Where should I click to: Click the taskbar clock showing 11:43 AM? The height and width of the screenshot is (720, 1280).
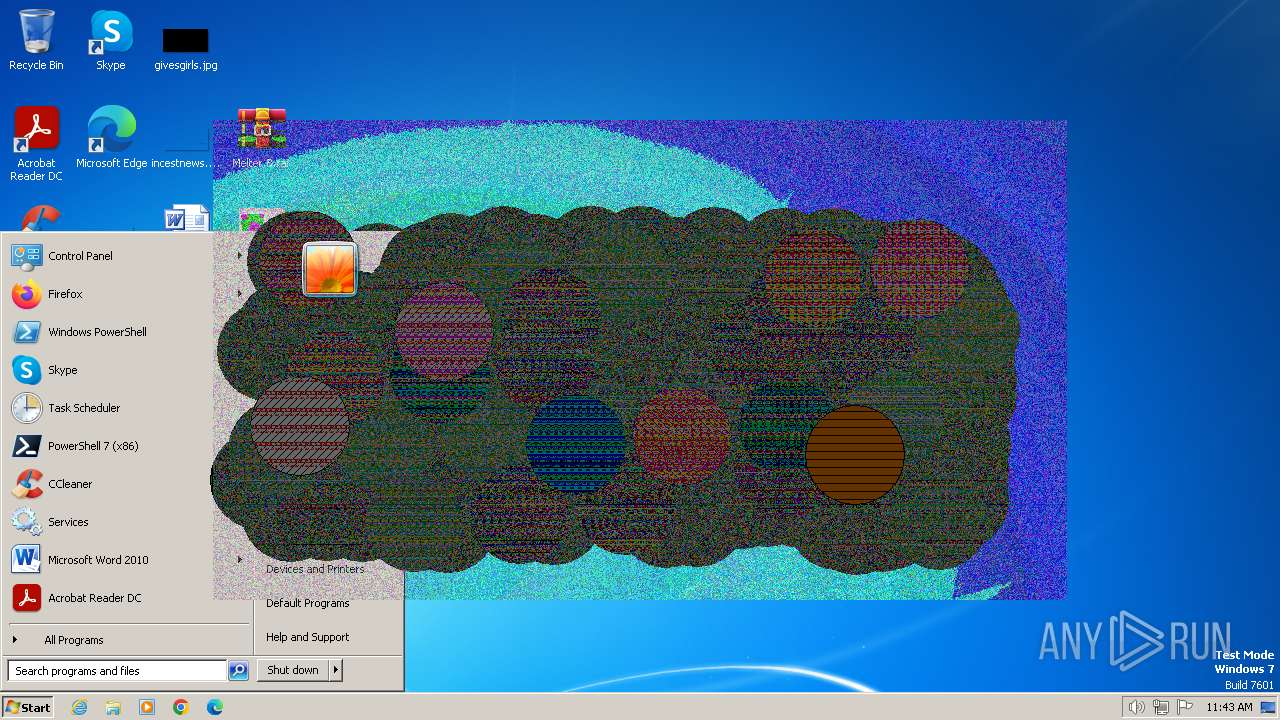[x=1229, y=707]
